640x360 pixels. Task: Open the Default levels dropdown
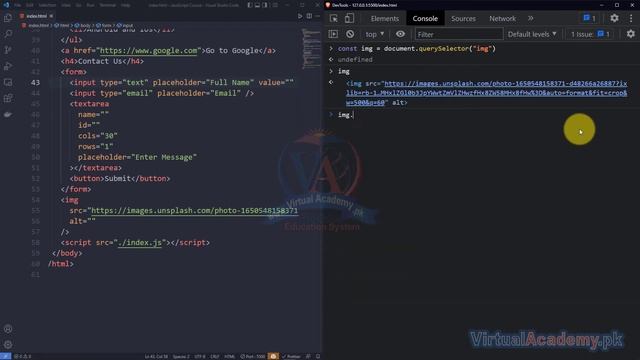[532, 34]
